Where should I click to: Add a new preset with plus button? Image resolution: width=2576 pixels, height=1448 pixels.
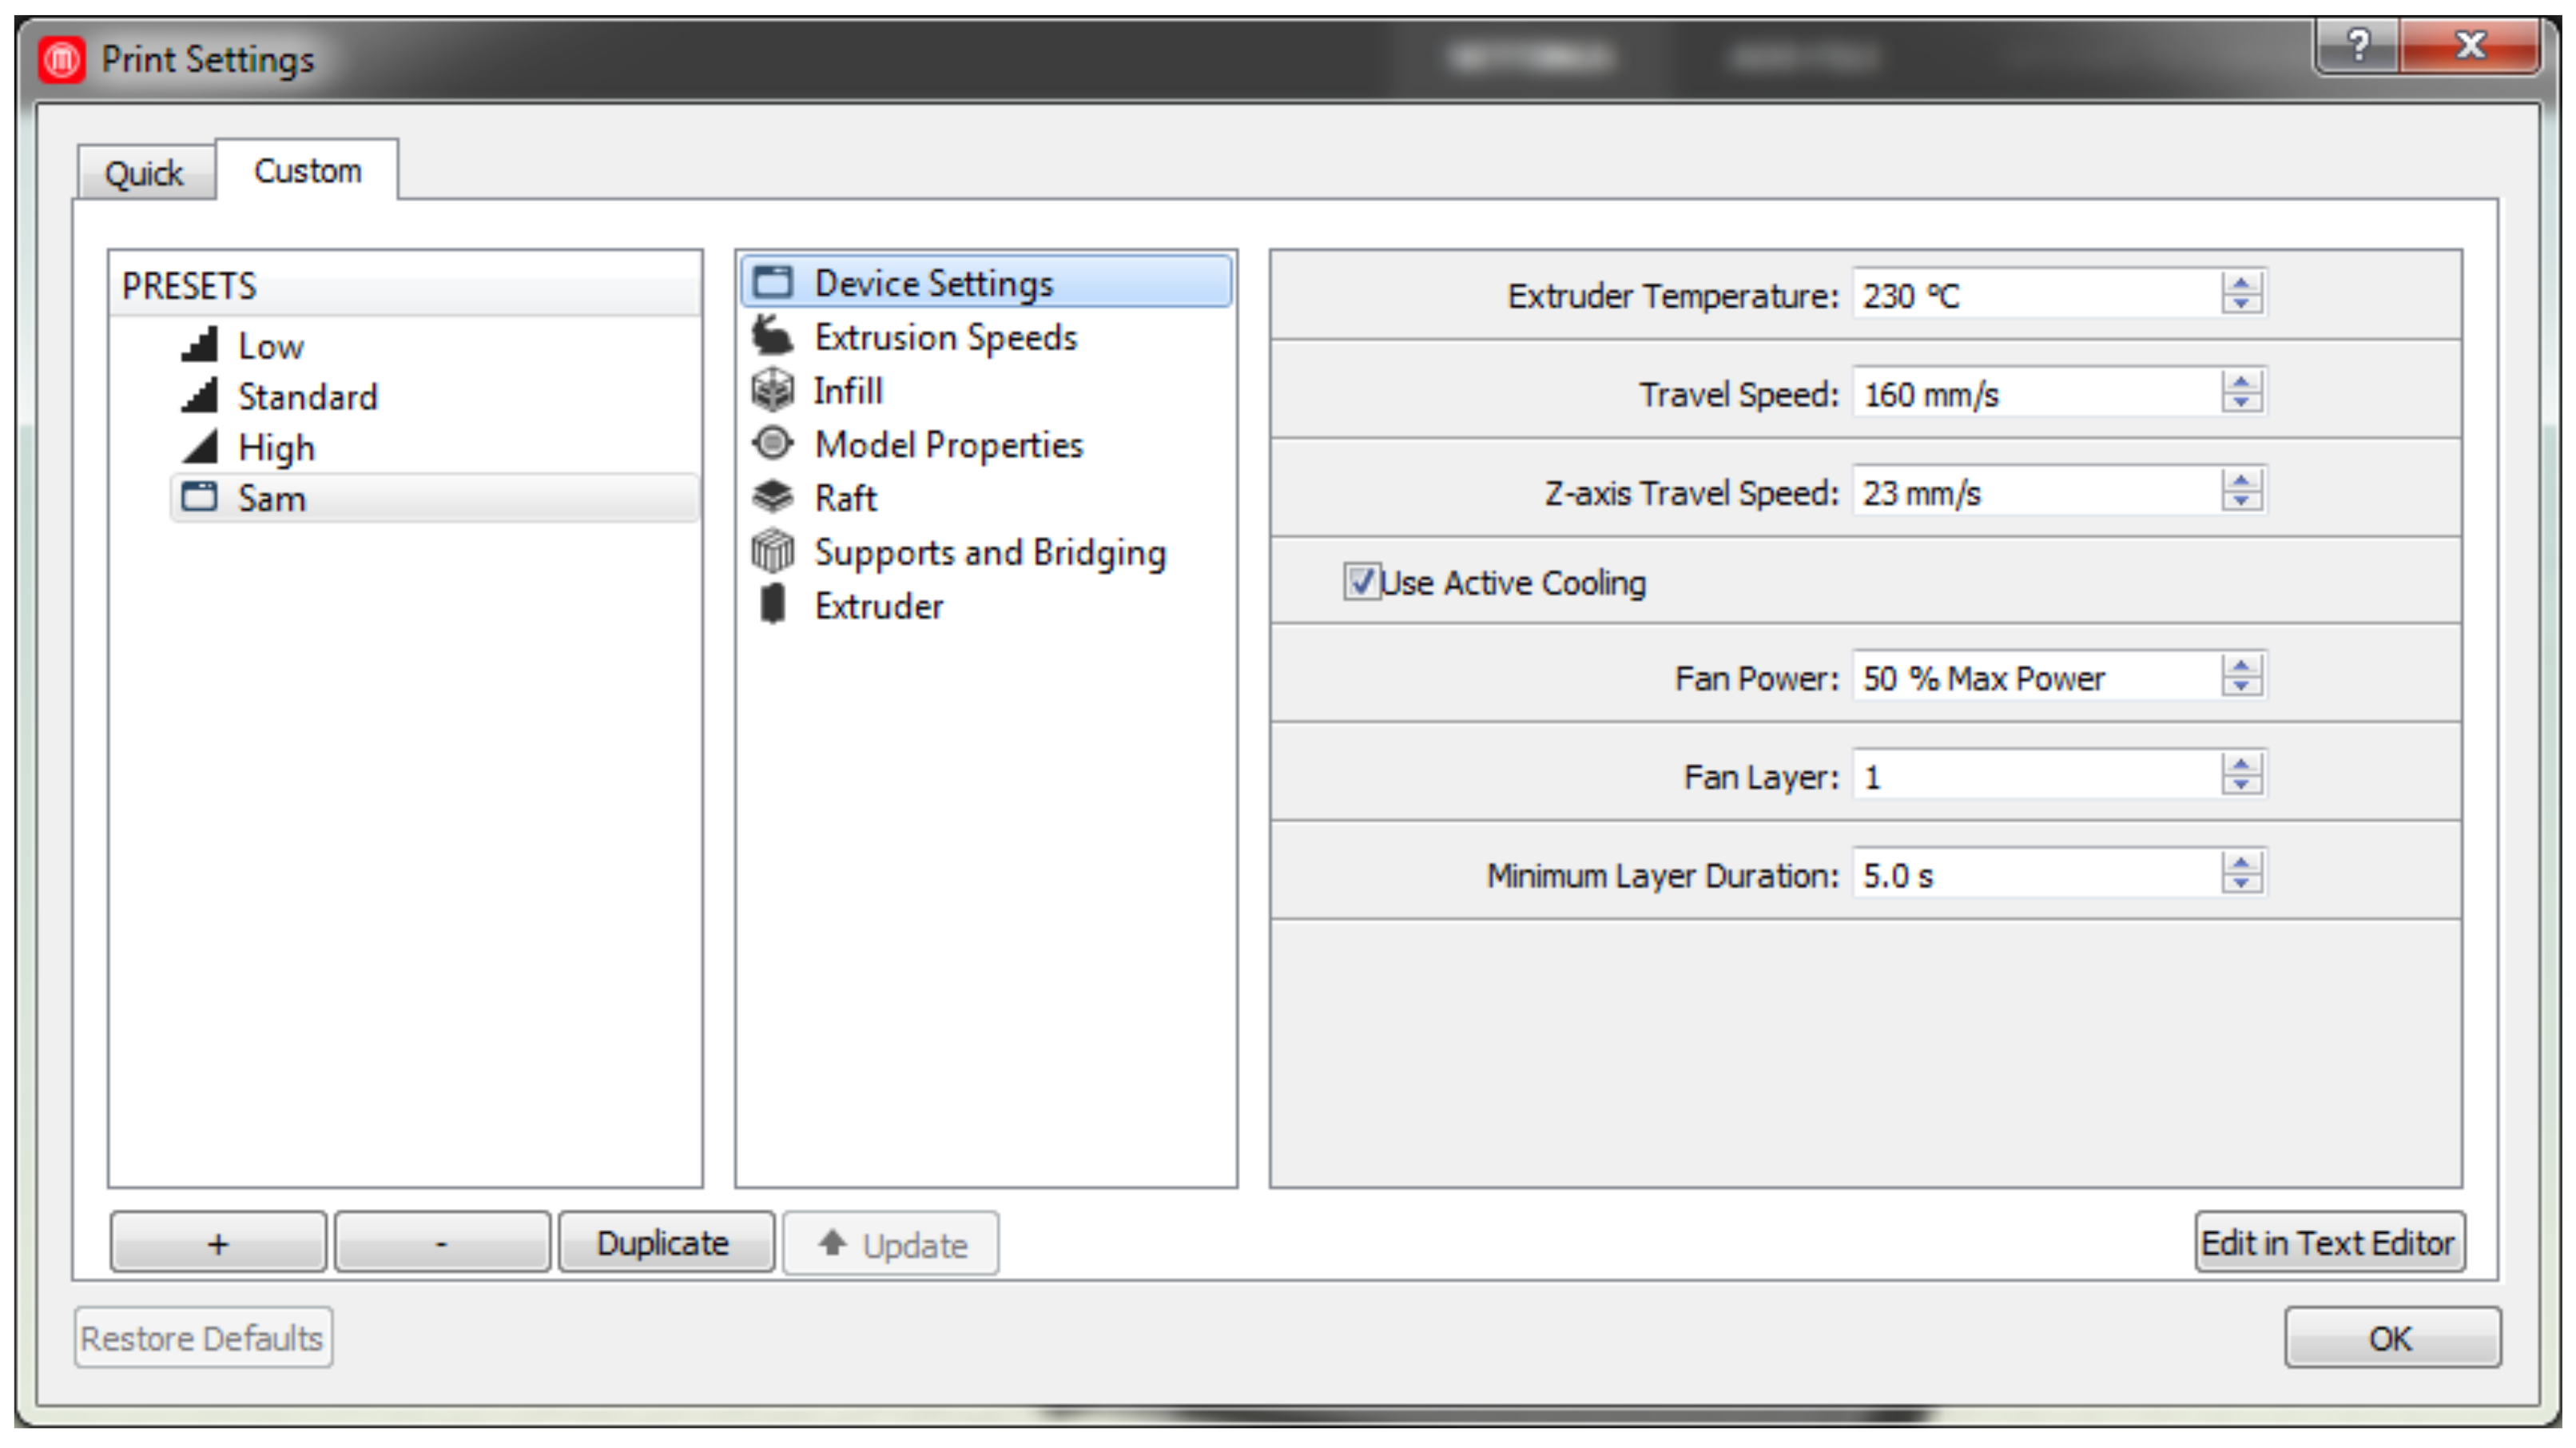pos(218,1243)
